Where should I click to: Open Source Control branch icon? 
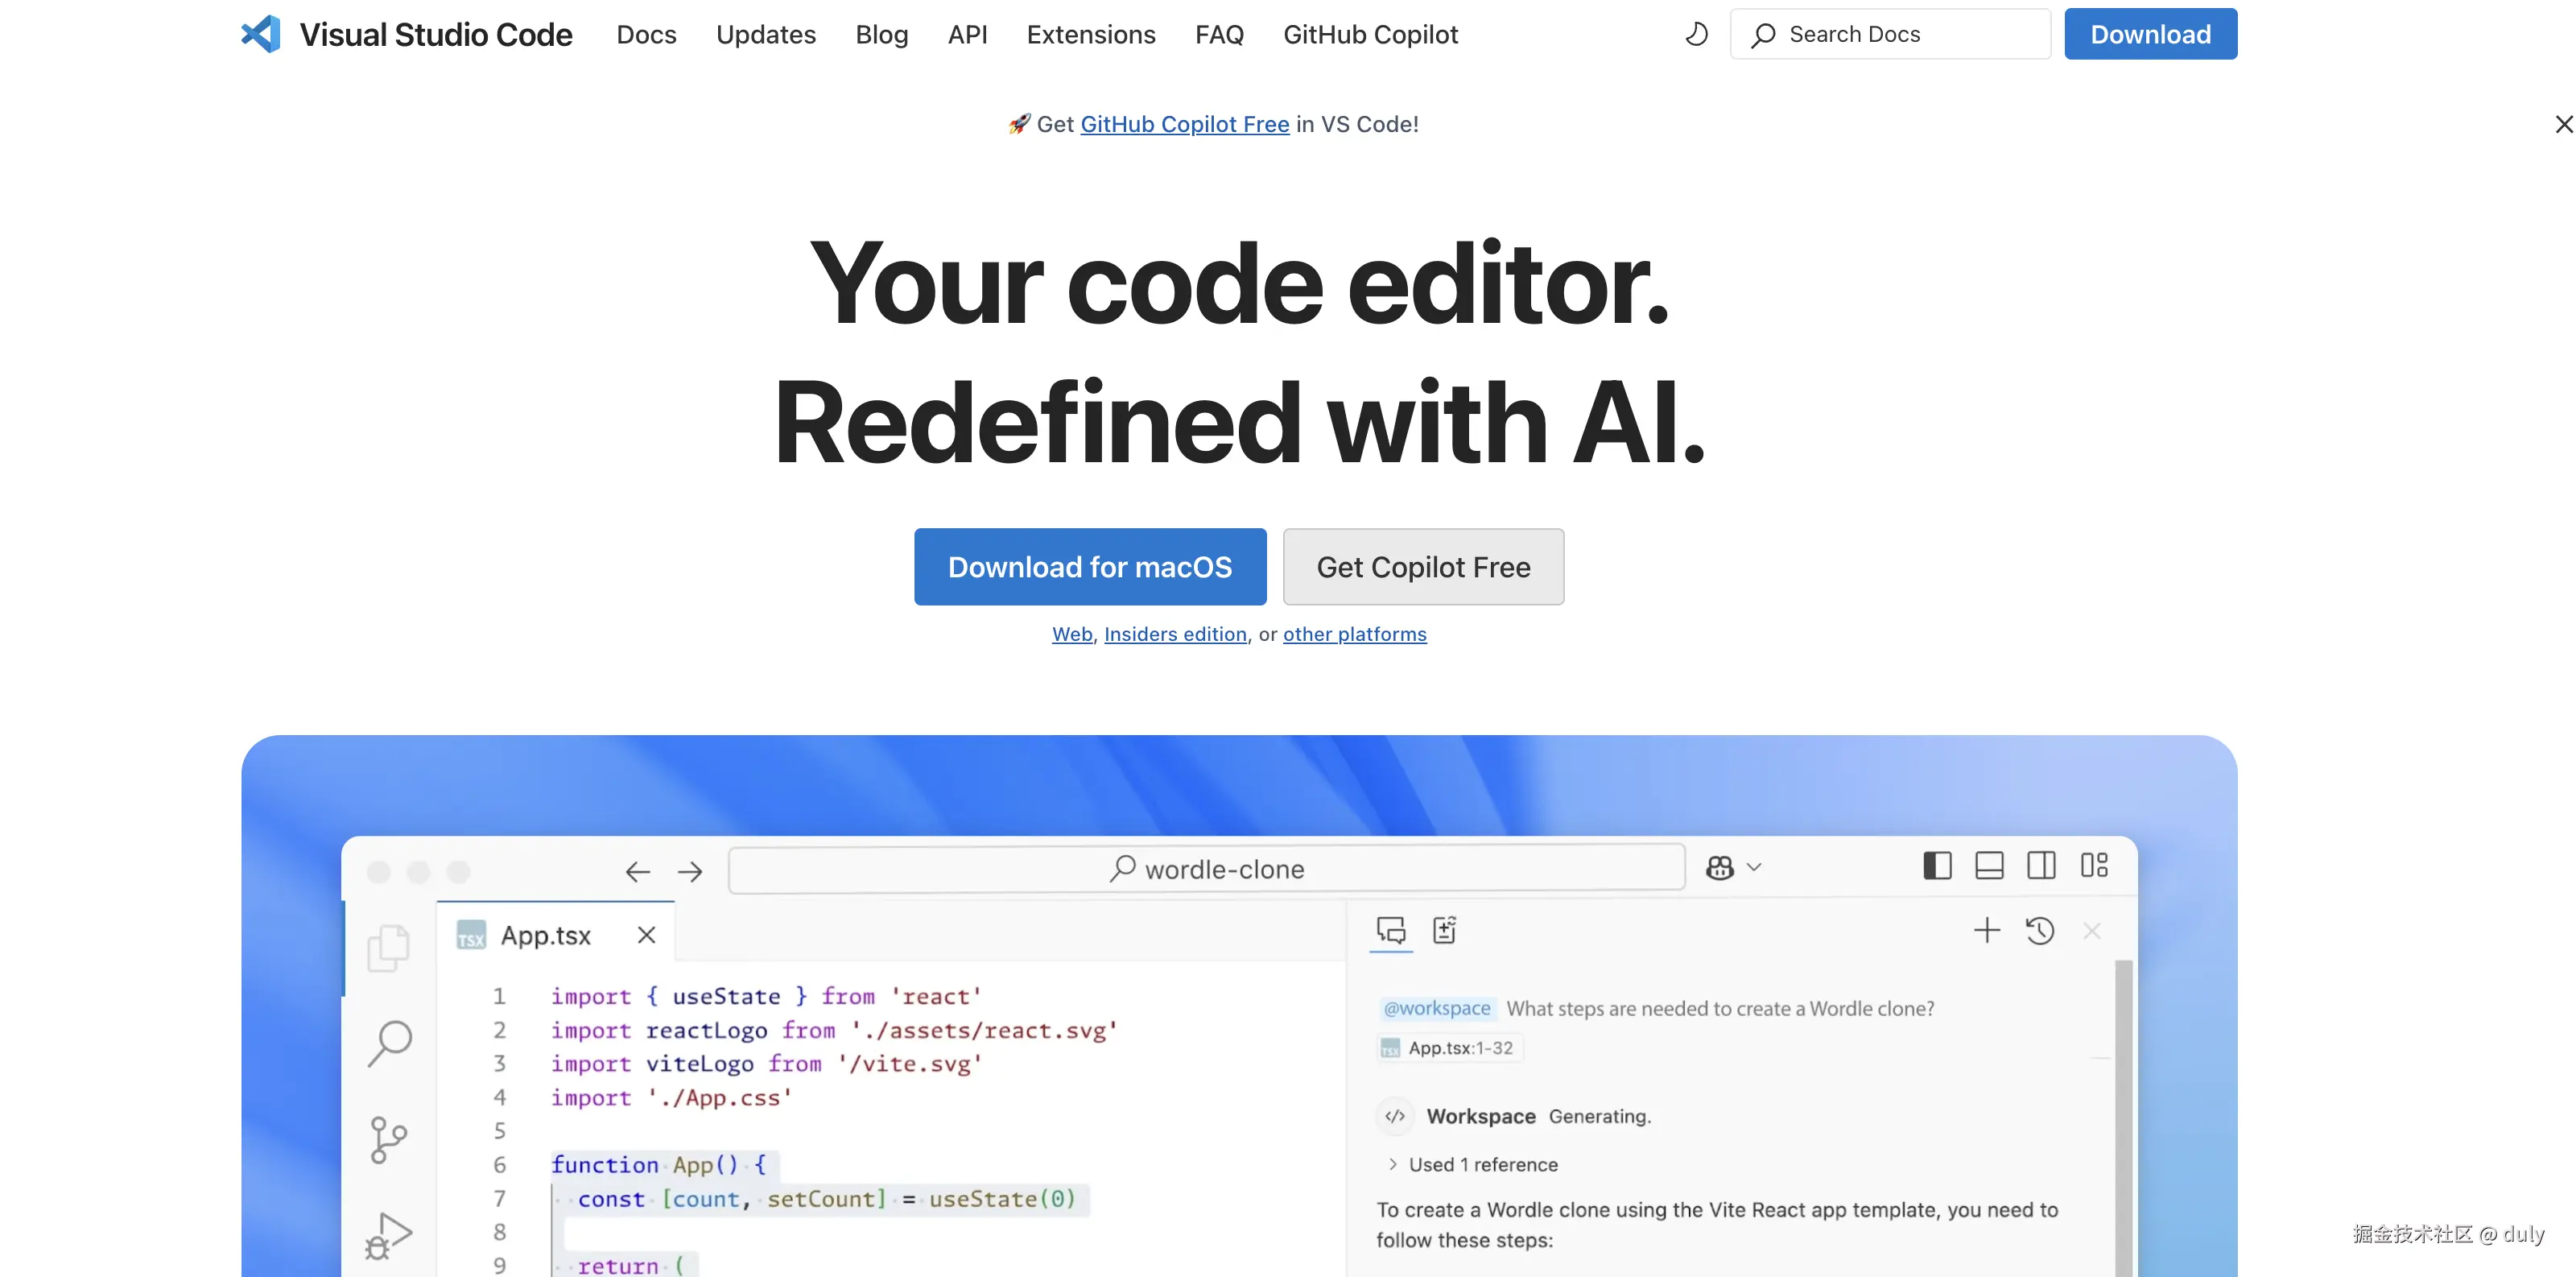tap(388, 1139)
